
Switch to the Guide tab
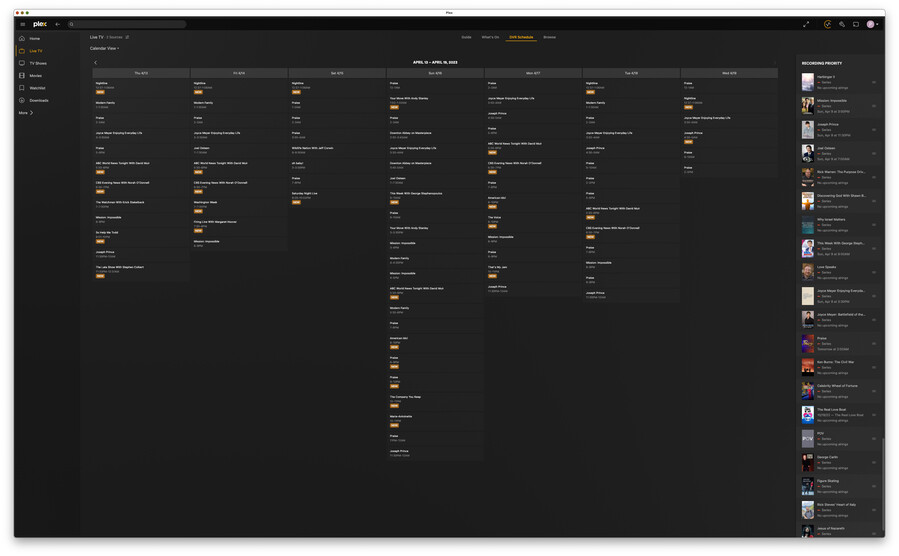point(467,37)
